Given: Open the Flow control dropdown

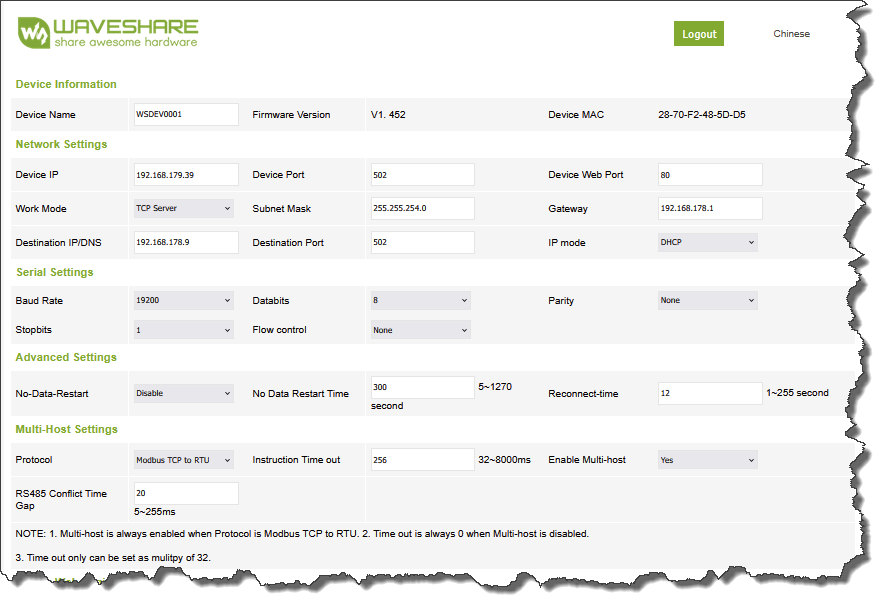Looking at the screenshot, I should (420, 330).
